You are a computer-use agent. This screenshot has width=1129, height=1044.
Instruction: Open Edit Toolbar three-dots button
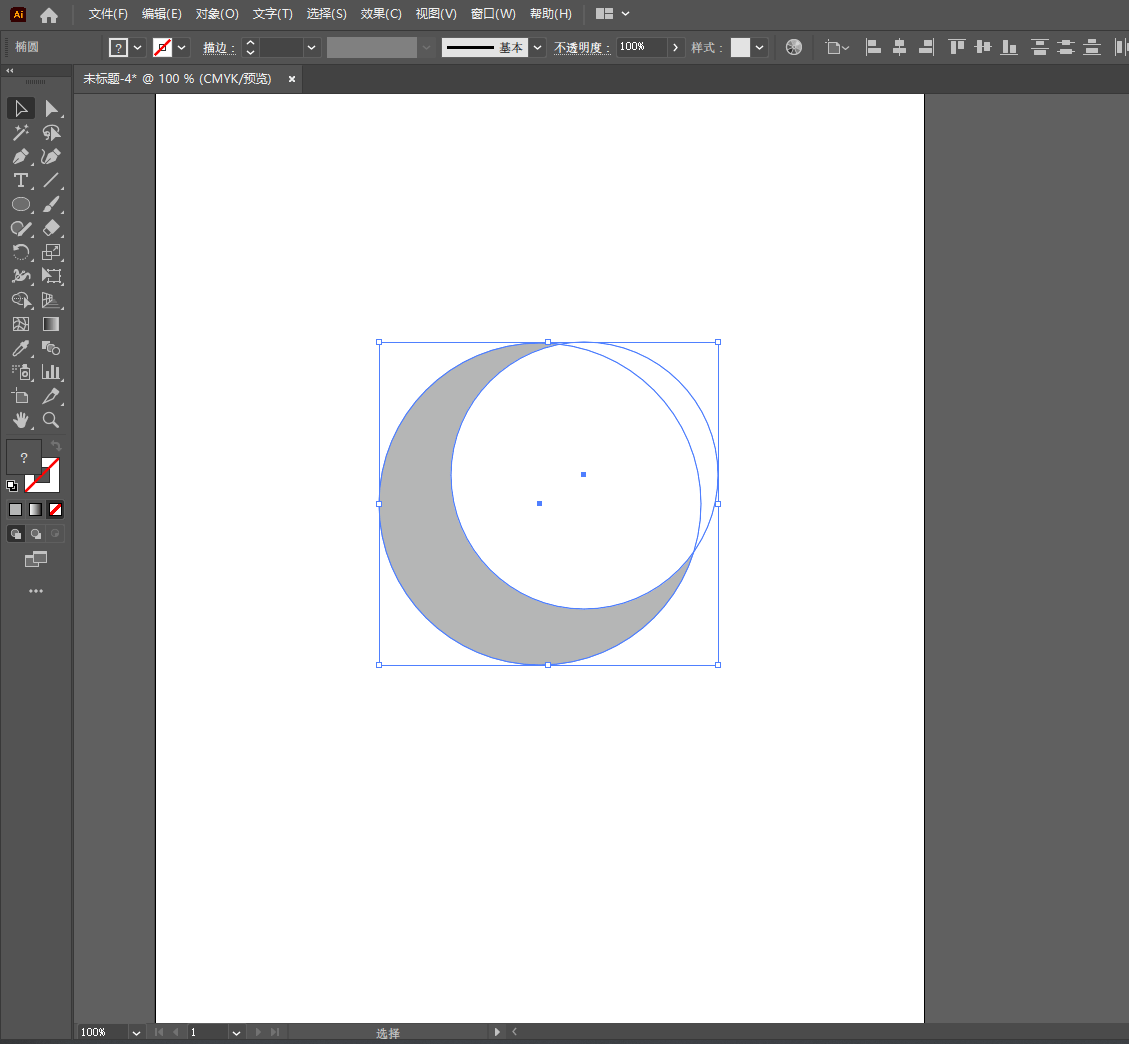click(x=36, y=591)
